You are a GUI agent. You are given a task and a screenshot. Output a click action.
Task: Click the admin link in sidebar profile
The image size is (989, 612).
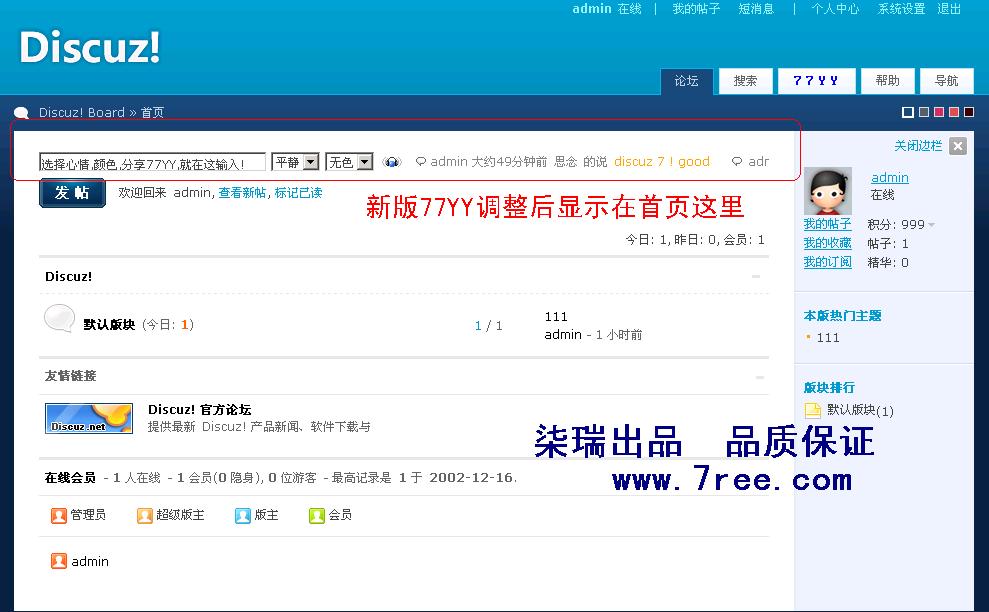pyautogui.click(x=889, y=178)
